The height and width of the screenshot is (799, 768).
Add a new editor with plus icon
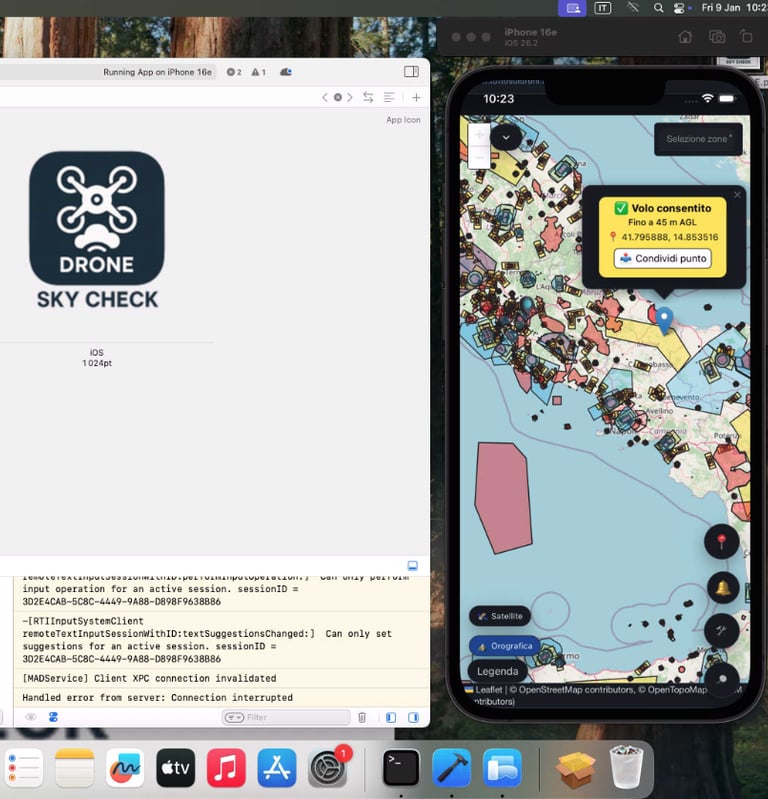[416, 97]
